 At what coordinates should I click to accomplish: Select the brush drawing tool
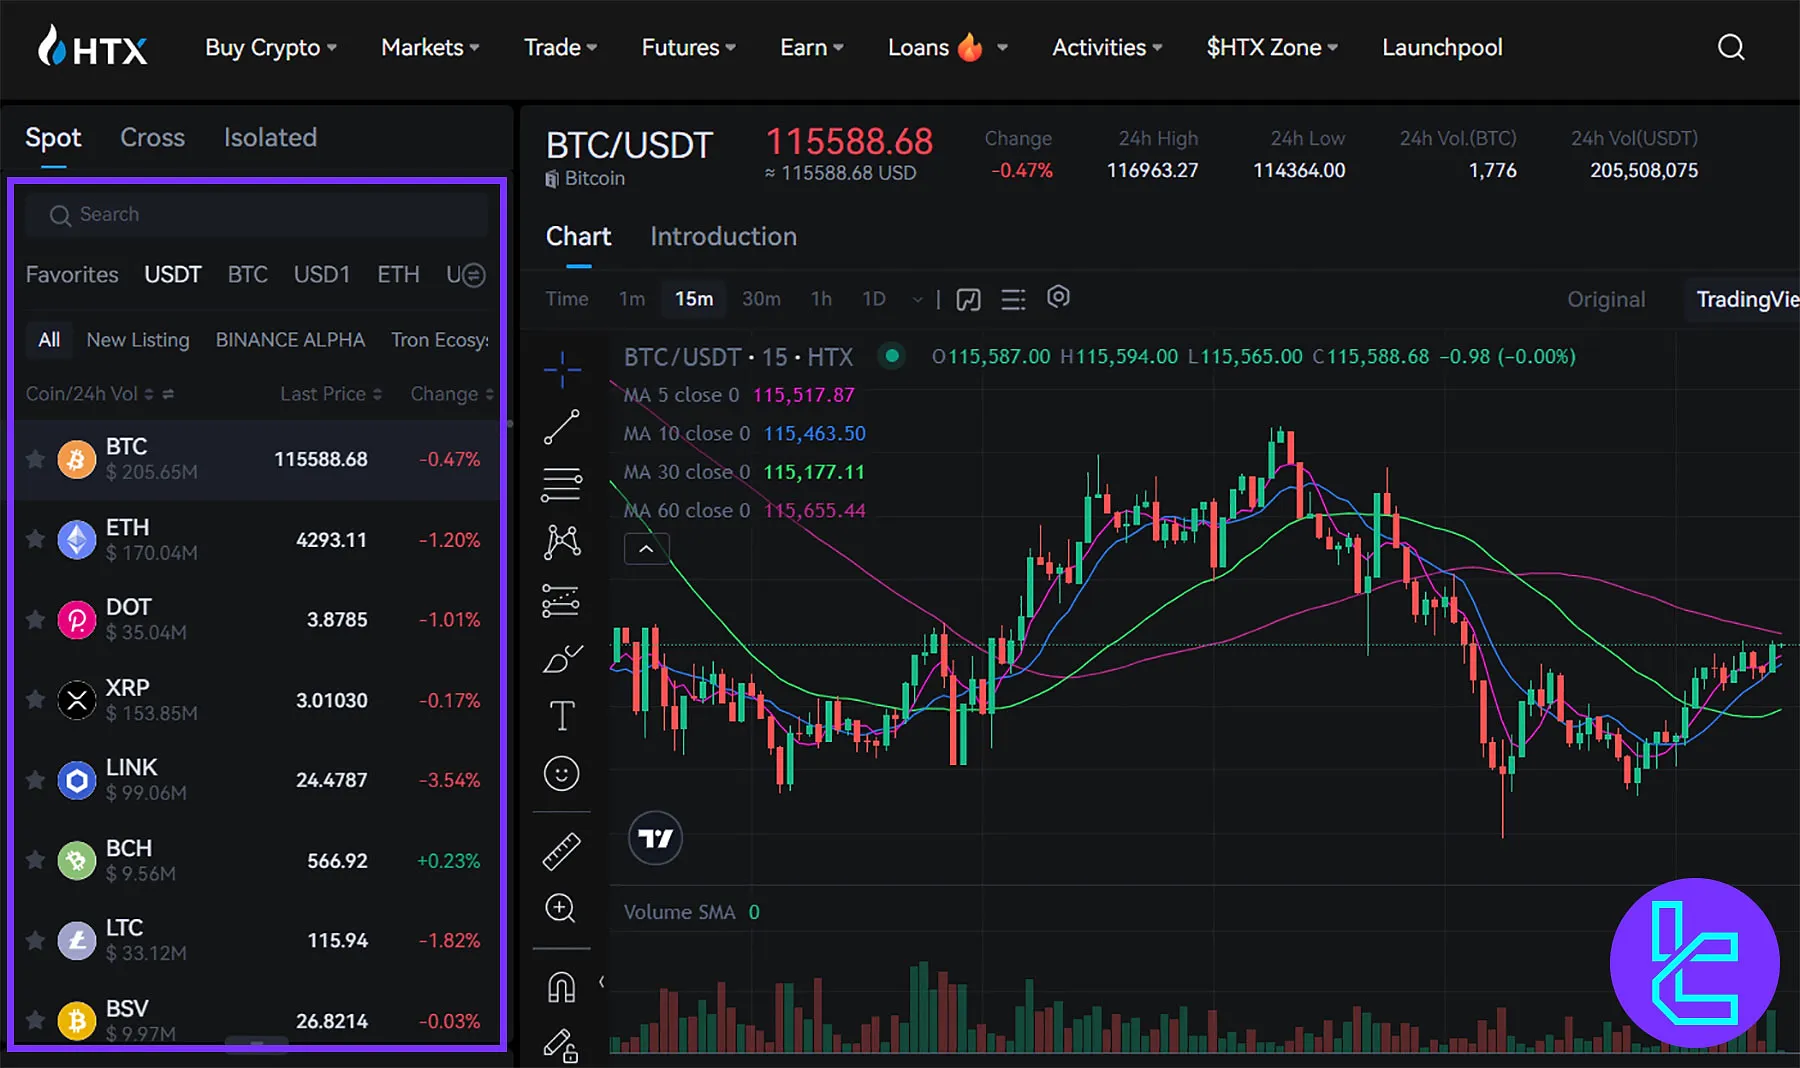coord(562,658)
